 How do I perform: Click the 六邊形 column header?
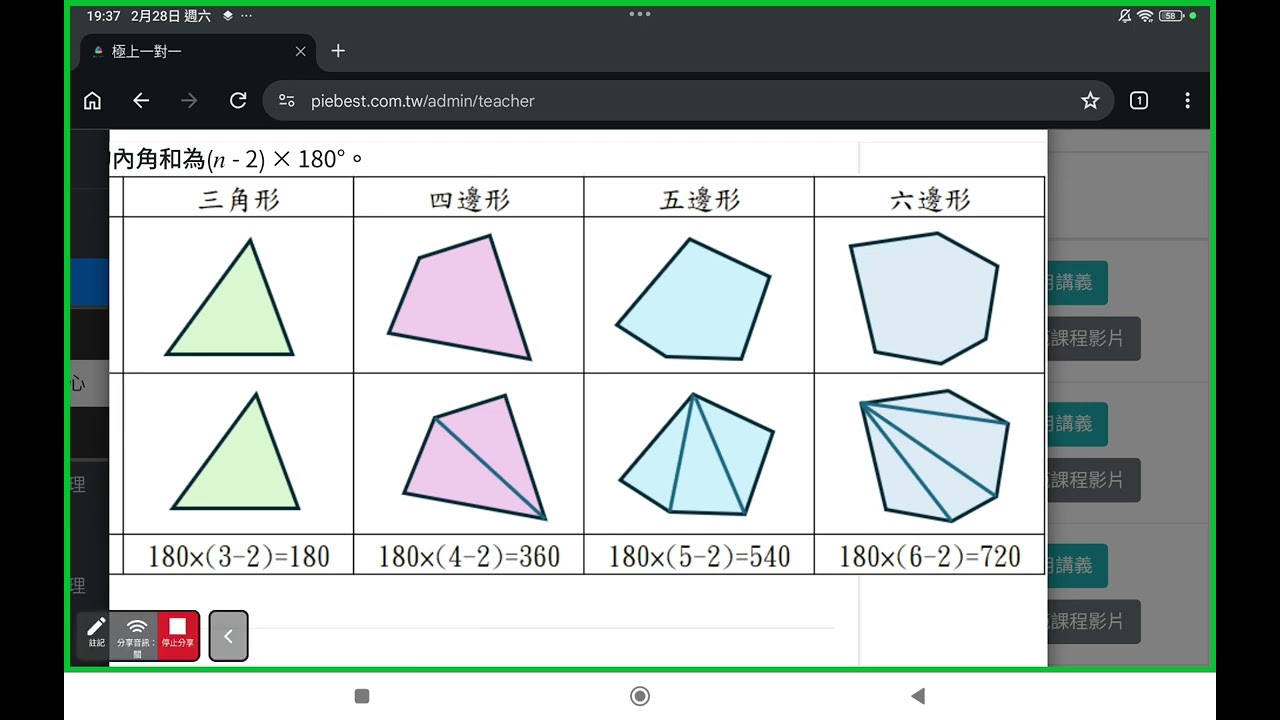[x=930, y=199]
